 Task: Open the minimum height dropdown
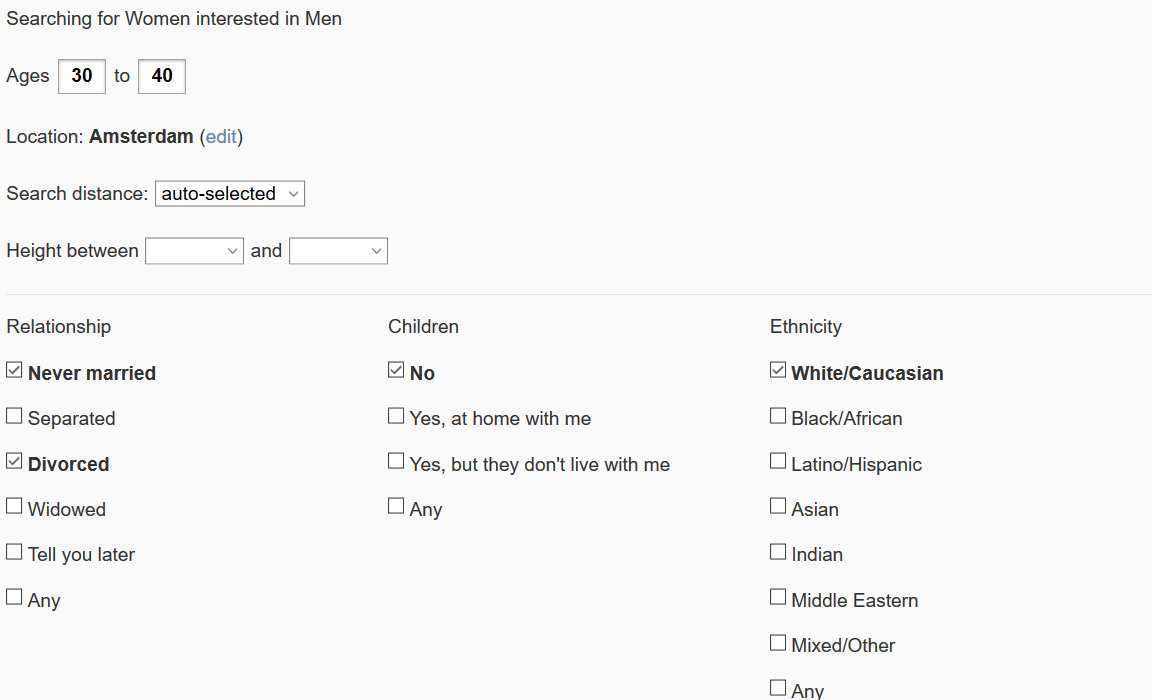click(x=194, y=251)
